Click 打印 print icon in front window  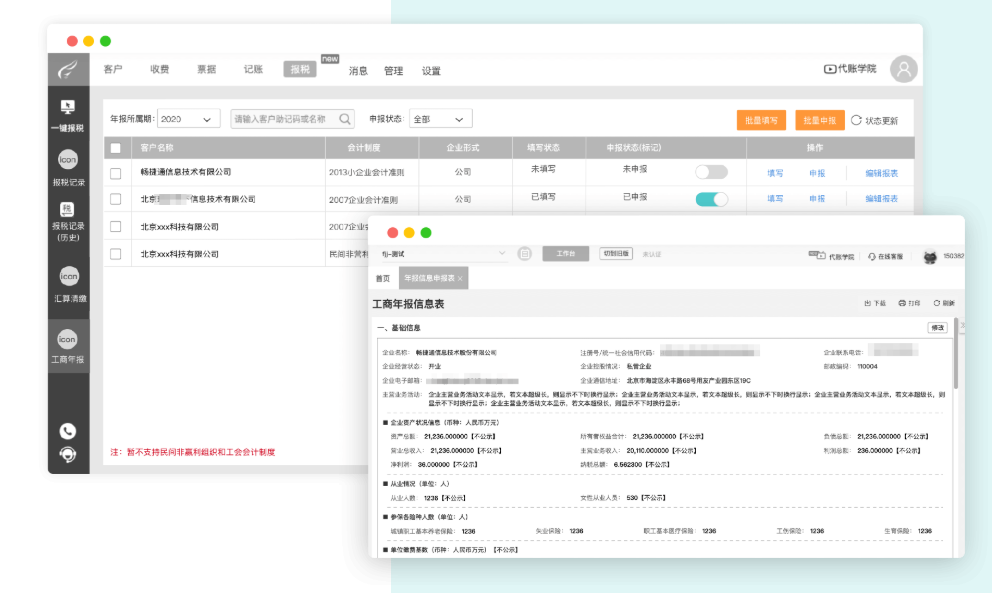click(902, 303)
